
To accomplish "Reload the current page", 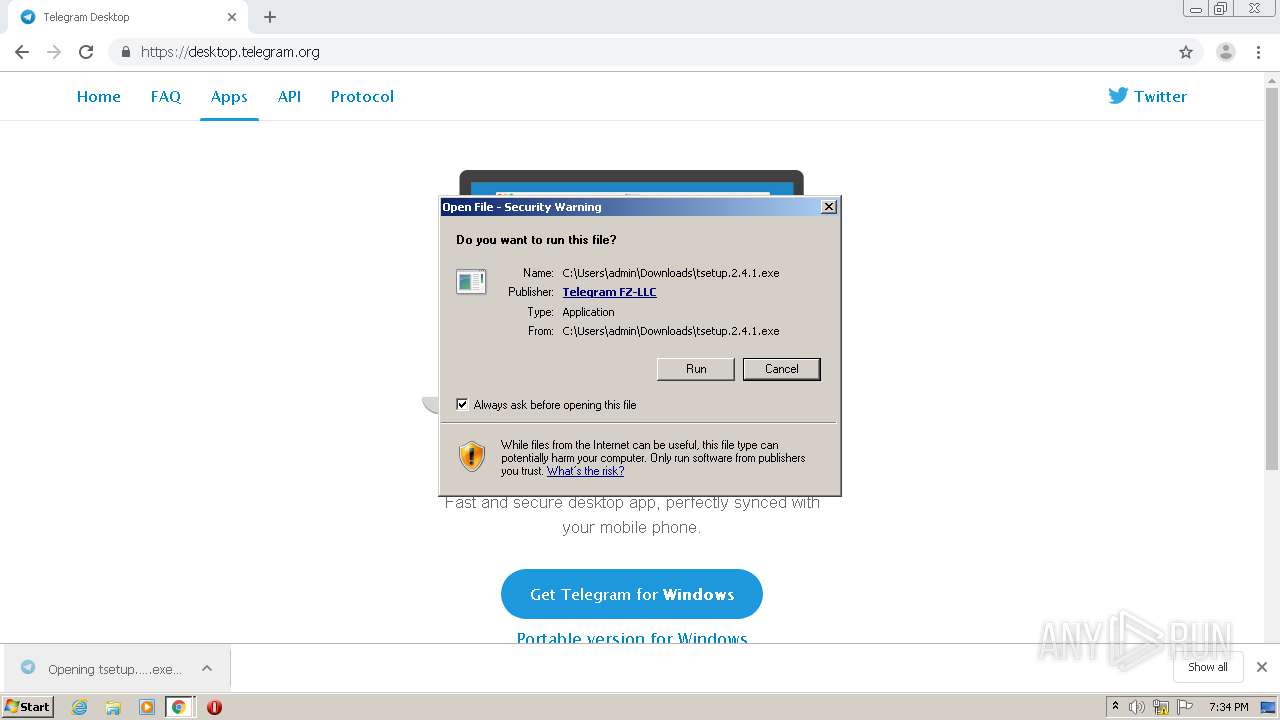I will pyautogui.click(x=86, y=52).
